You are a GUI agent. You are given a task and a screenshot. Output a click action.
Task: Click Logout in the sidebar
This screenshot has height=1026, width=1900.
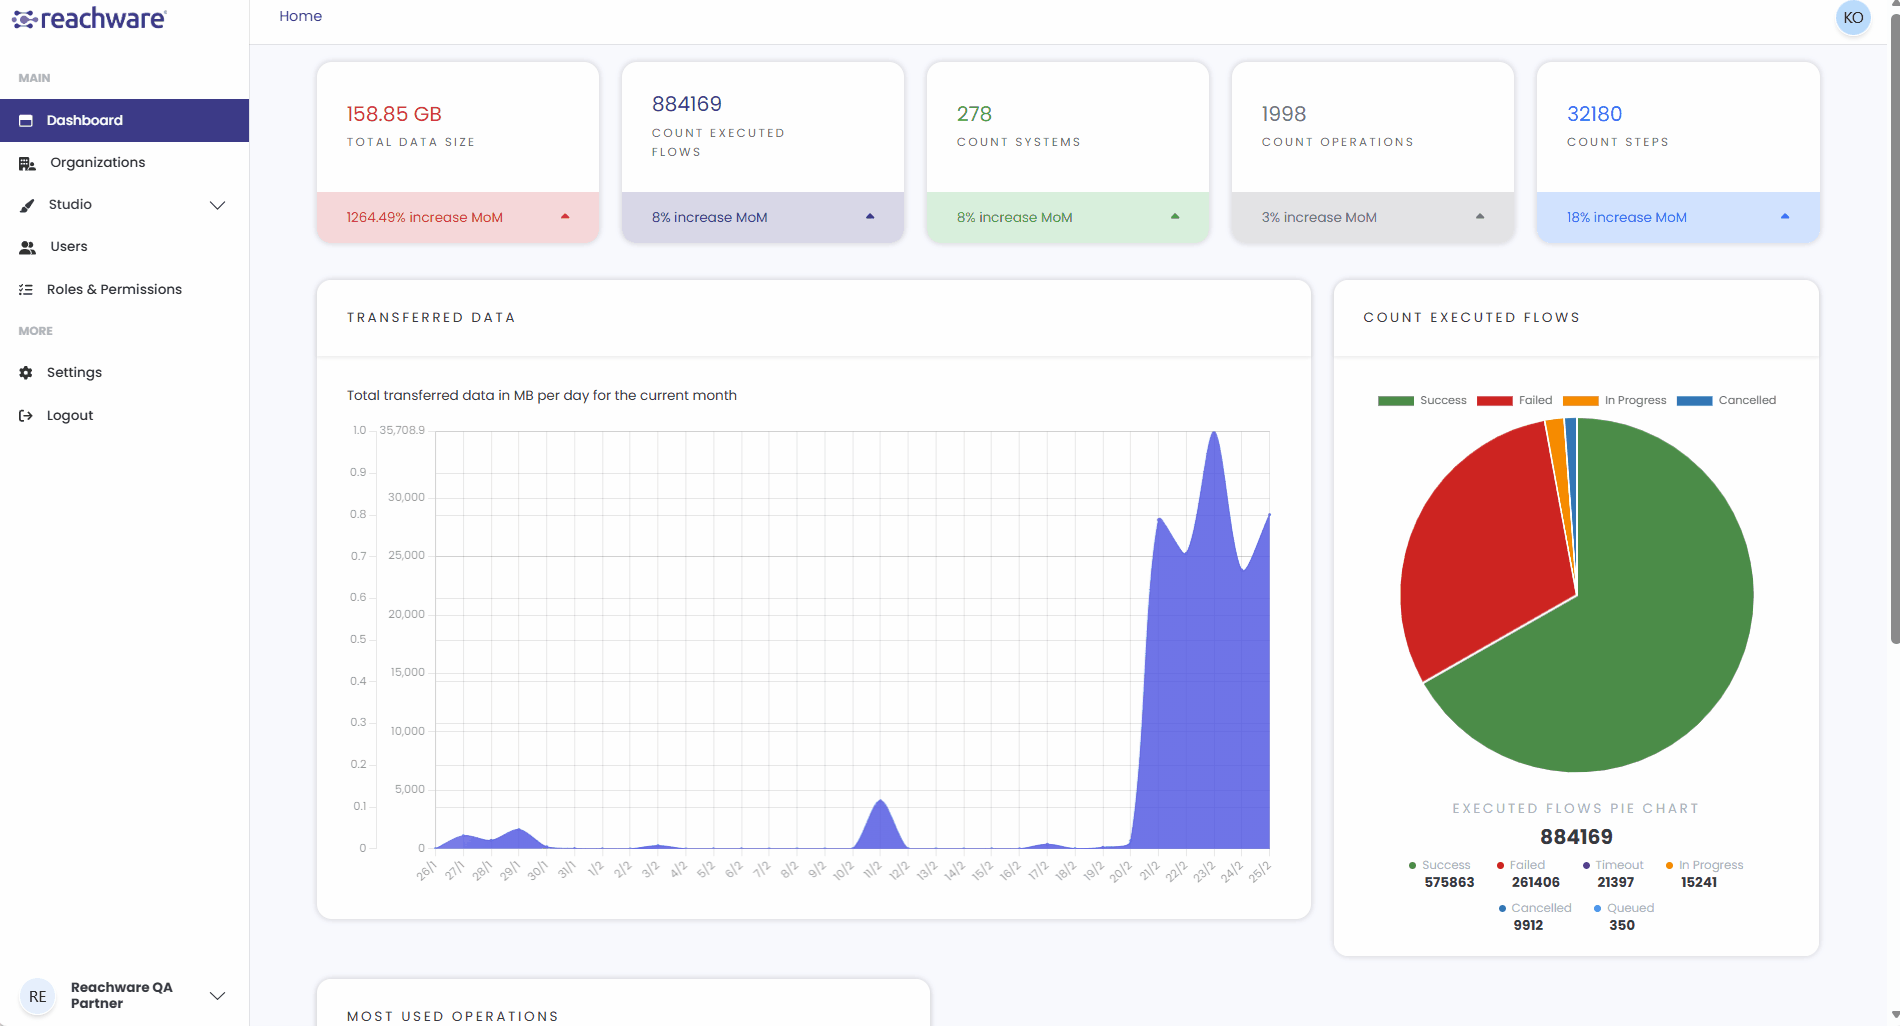point(124,416)
